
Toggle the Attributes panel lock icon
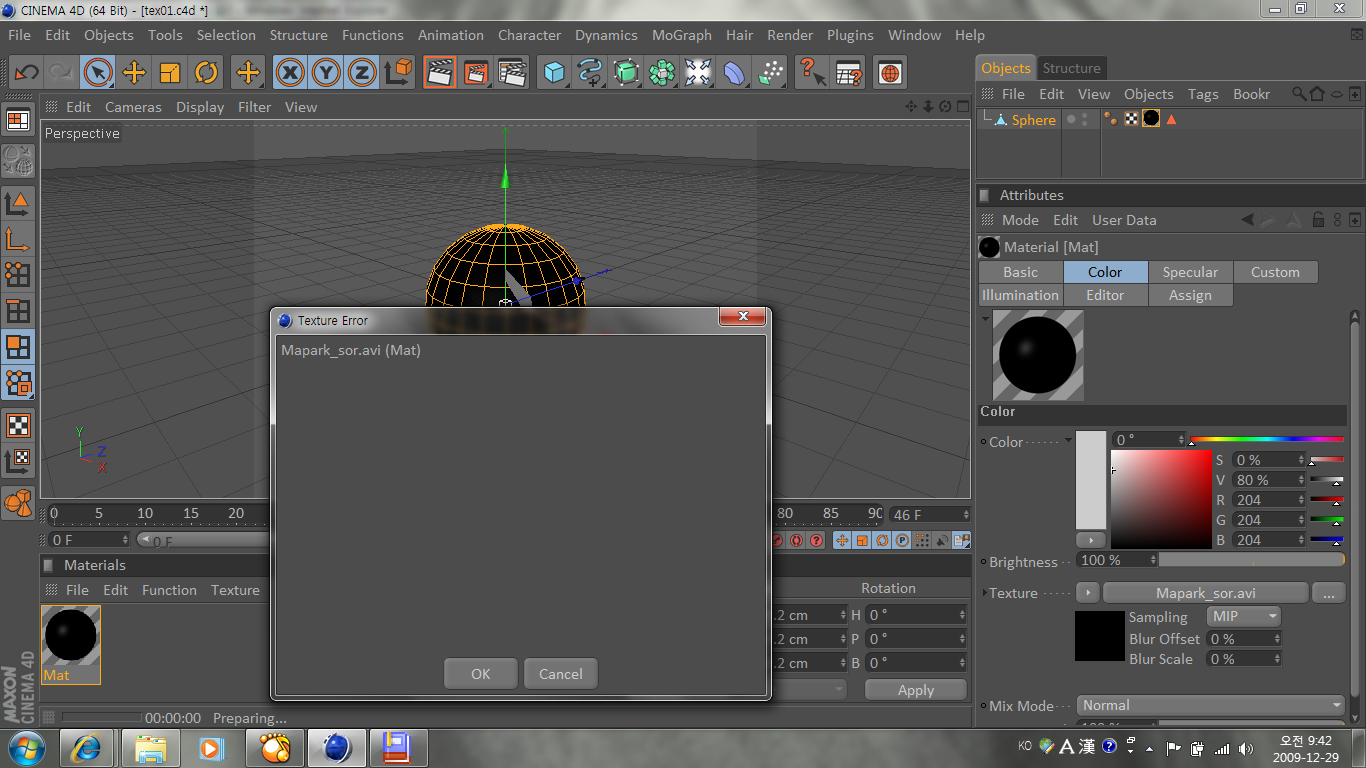click(1318, 220)
